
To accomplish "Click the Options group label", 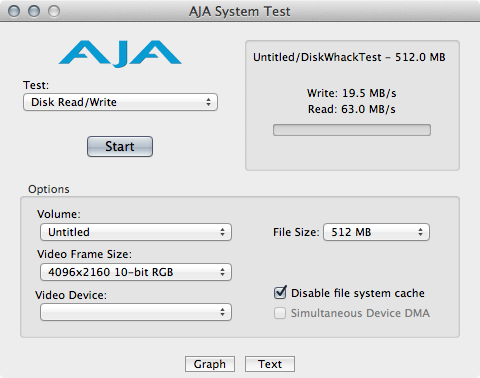I will 49,189.
